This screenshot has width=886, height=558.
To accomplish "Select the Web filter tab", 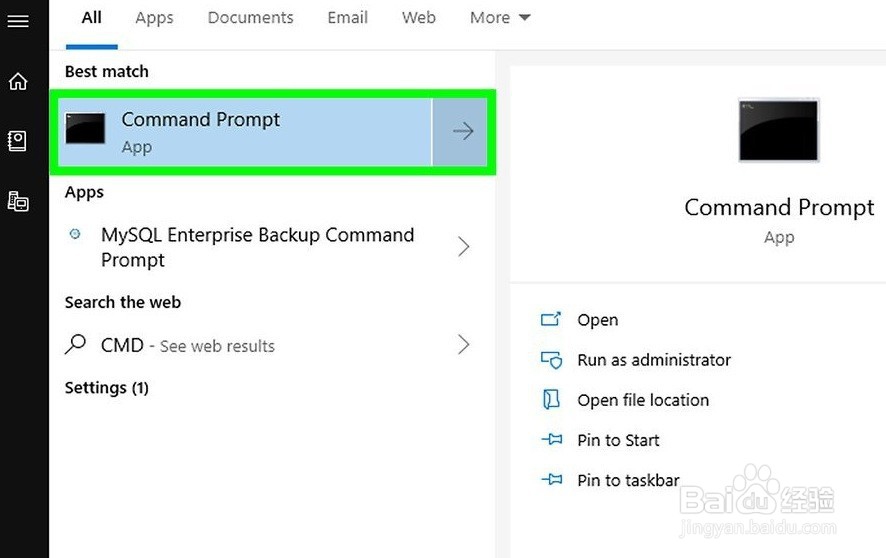I will point(419,18).
